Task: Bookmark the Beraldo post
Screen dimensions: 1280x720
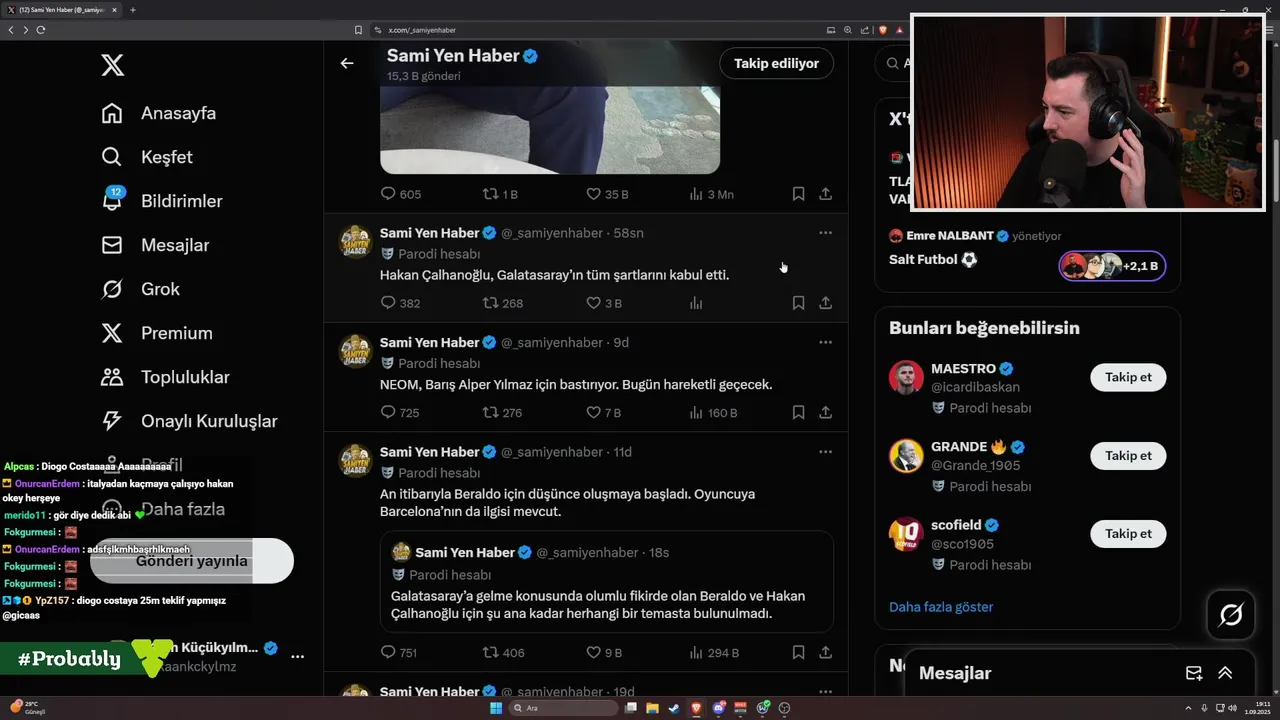Action: (798, 652)
